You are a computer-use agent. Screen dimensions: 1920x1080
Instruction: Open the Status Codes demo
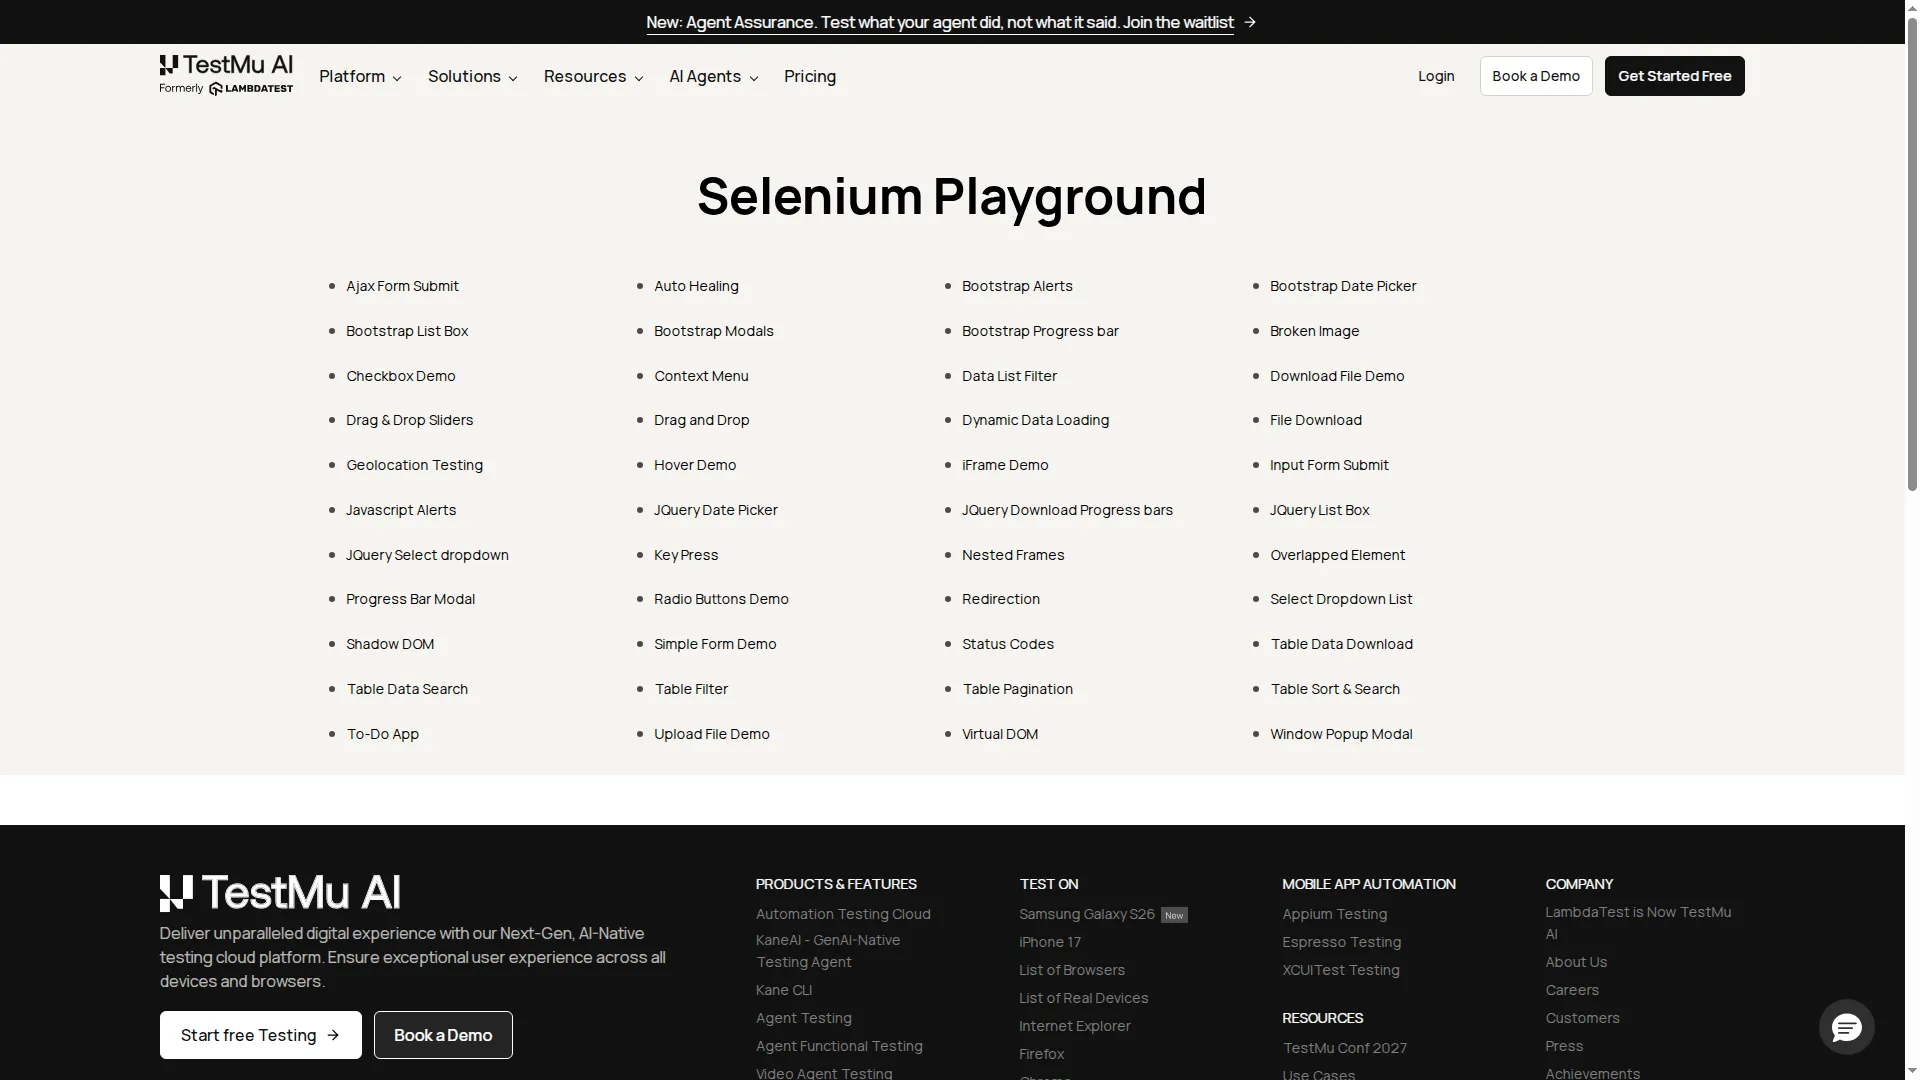pos(1008,644)
